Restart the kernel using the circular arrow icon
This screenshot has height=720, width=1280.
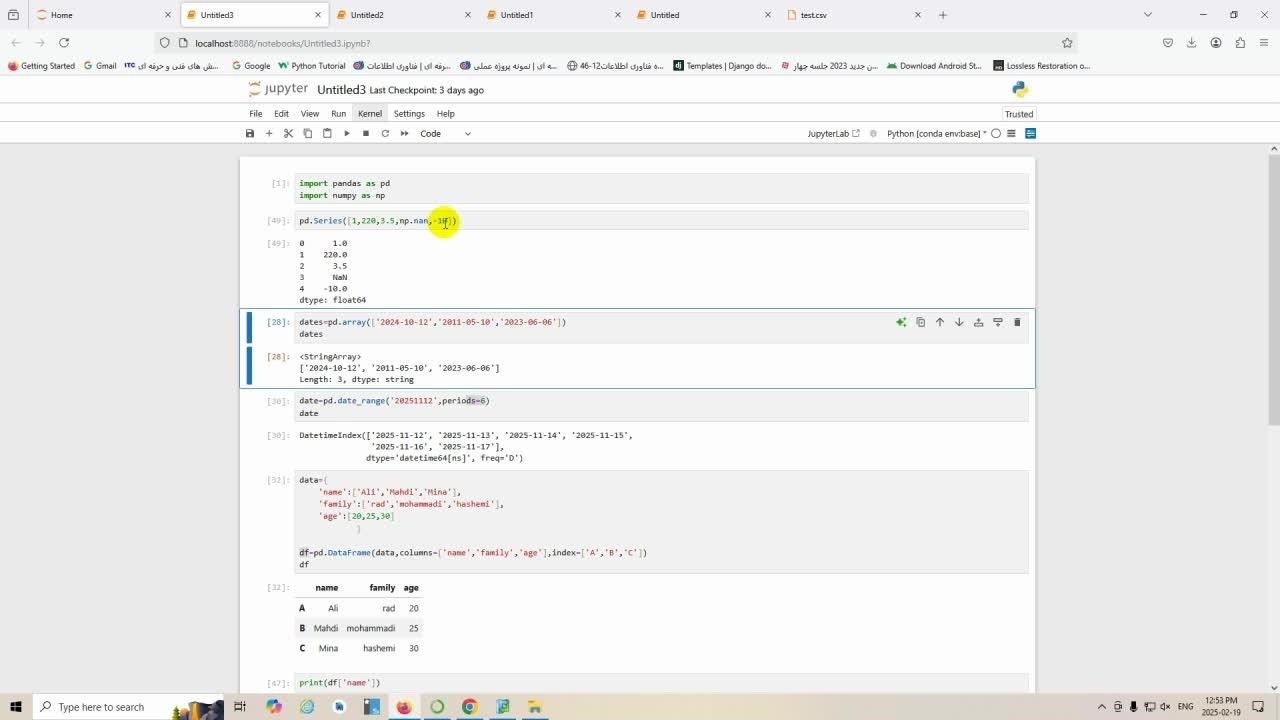pyautogui.click(x=385, y=133)
